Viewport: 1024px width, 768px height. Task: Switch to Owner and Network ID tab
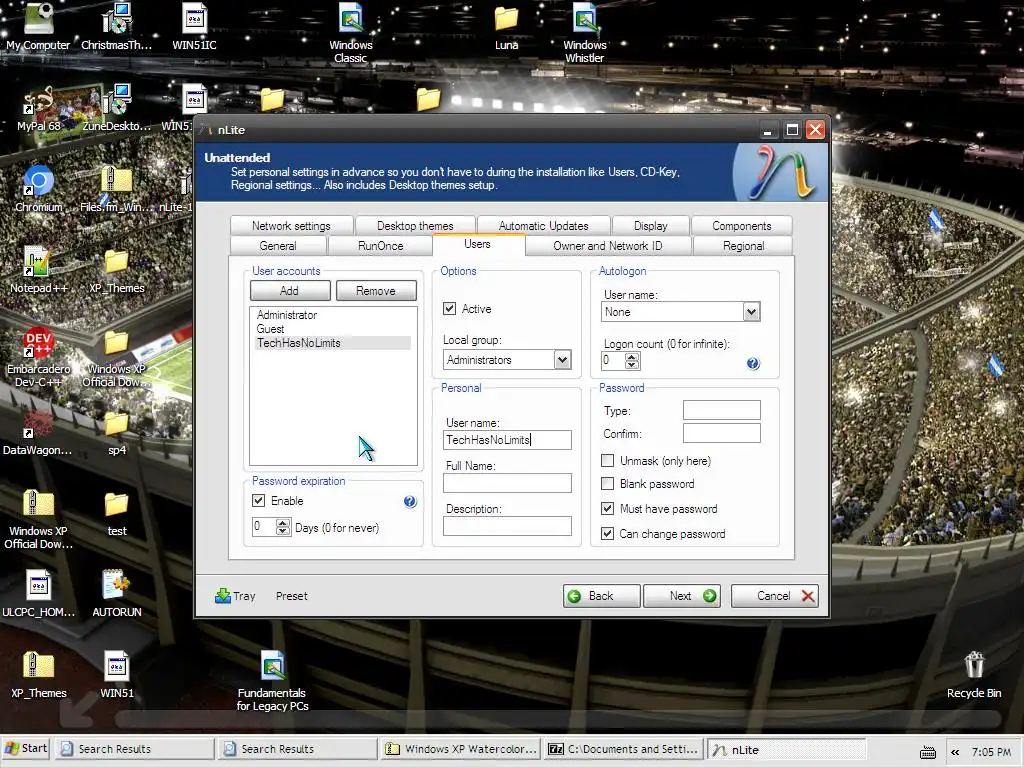click(607, 246)
